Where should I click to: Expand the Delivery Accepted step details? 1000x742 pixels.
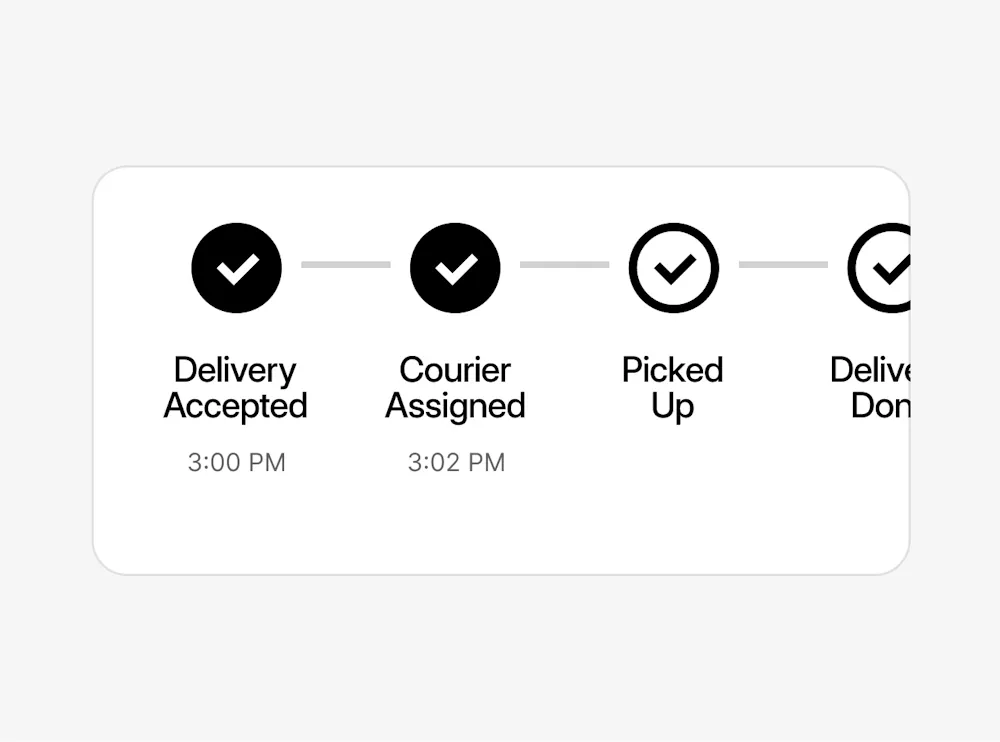click(x=236, y=388)
